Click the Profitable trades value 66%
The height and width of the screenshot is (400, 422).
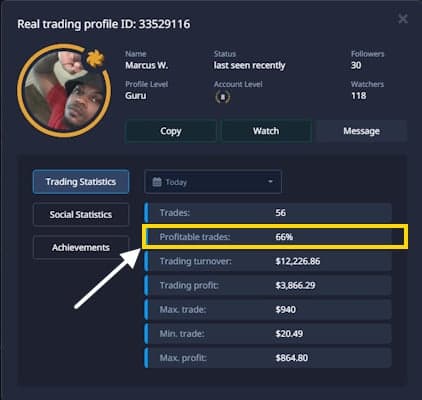pos(284,237)
